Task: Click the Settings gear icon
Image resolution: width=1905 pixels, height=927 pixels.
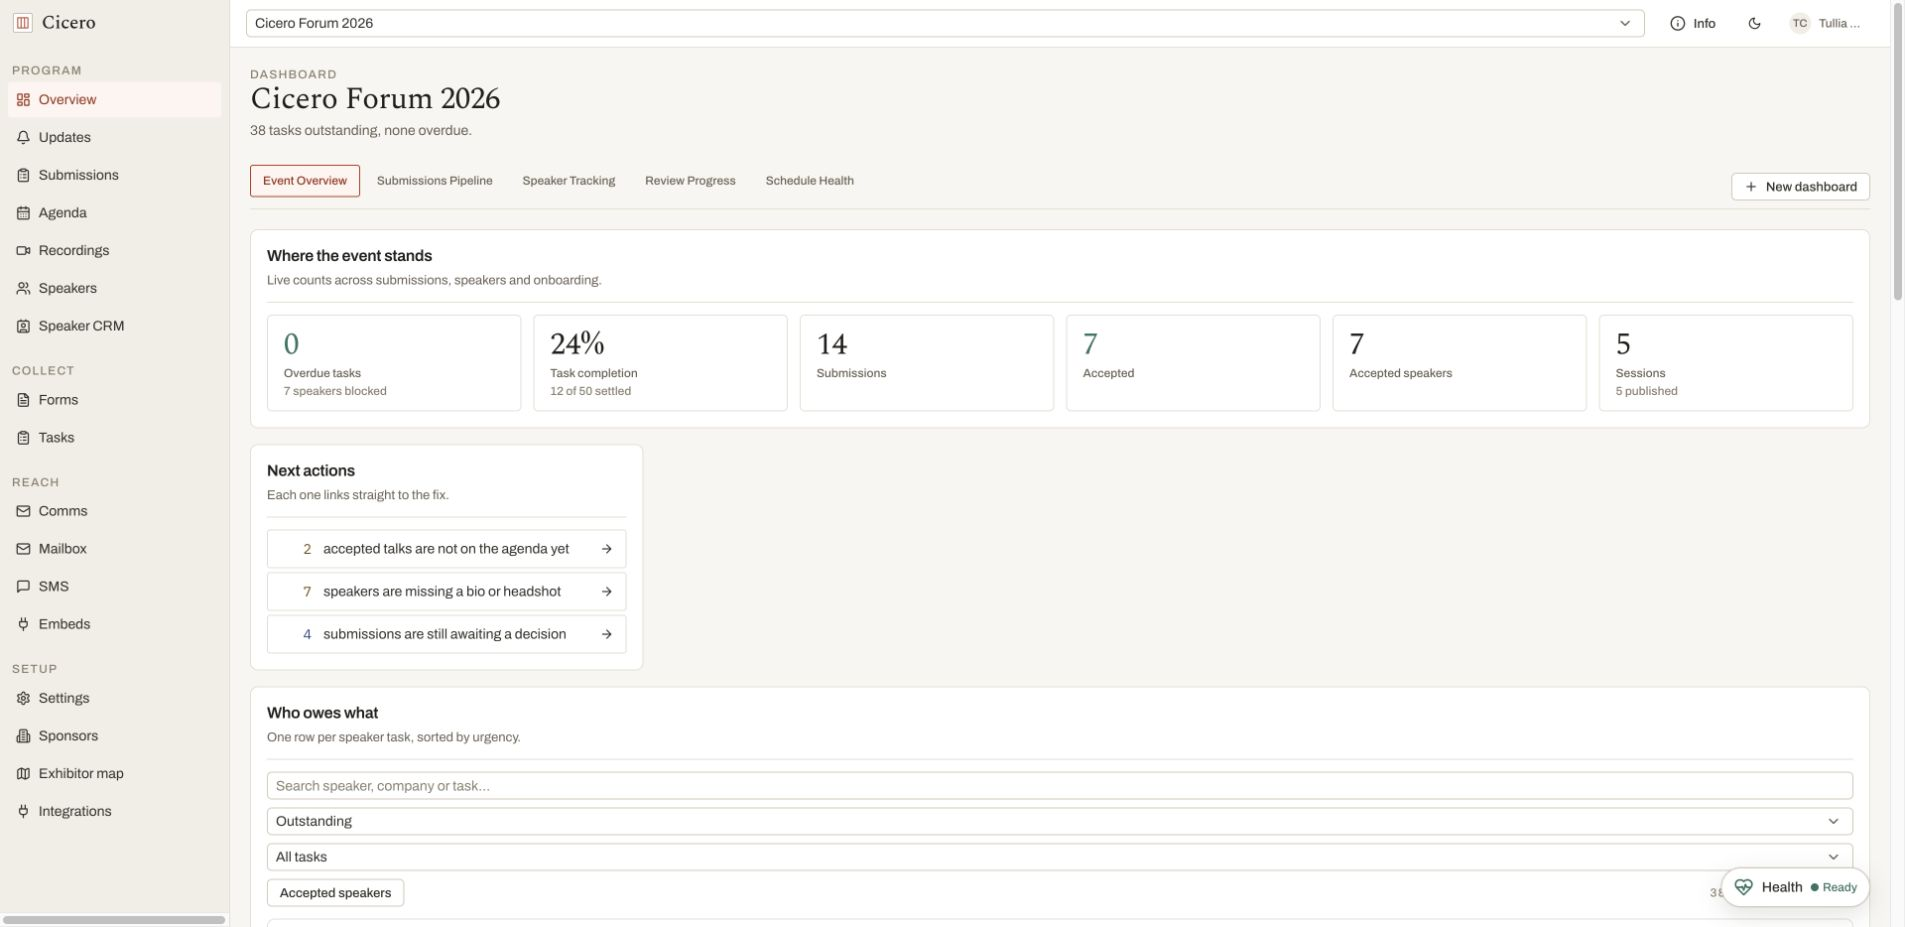Action: pyautogui.click(x=23, y=698)
